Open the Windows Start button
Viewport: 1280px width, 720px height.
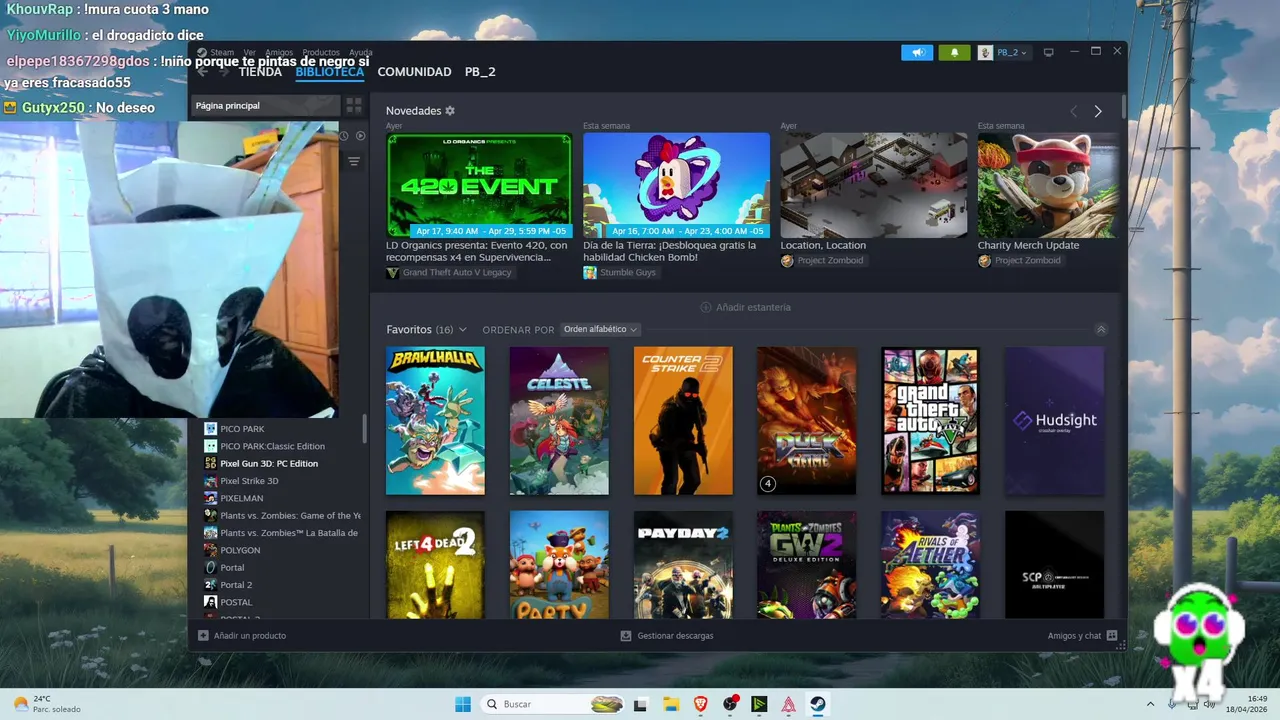[463, 704]
